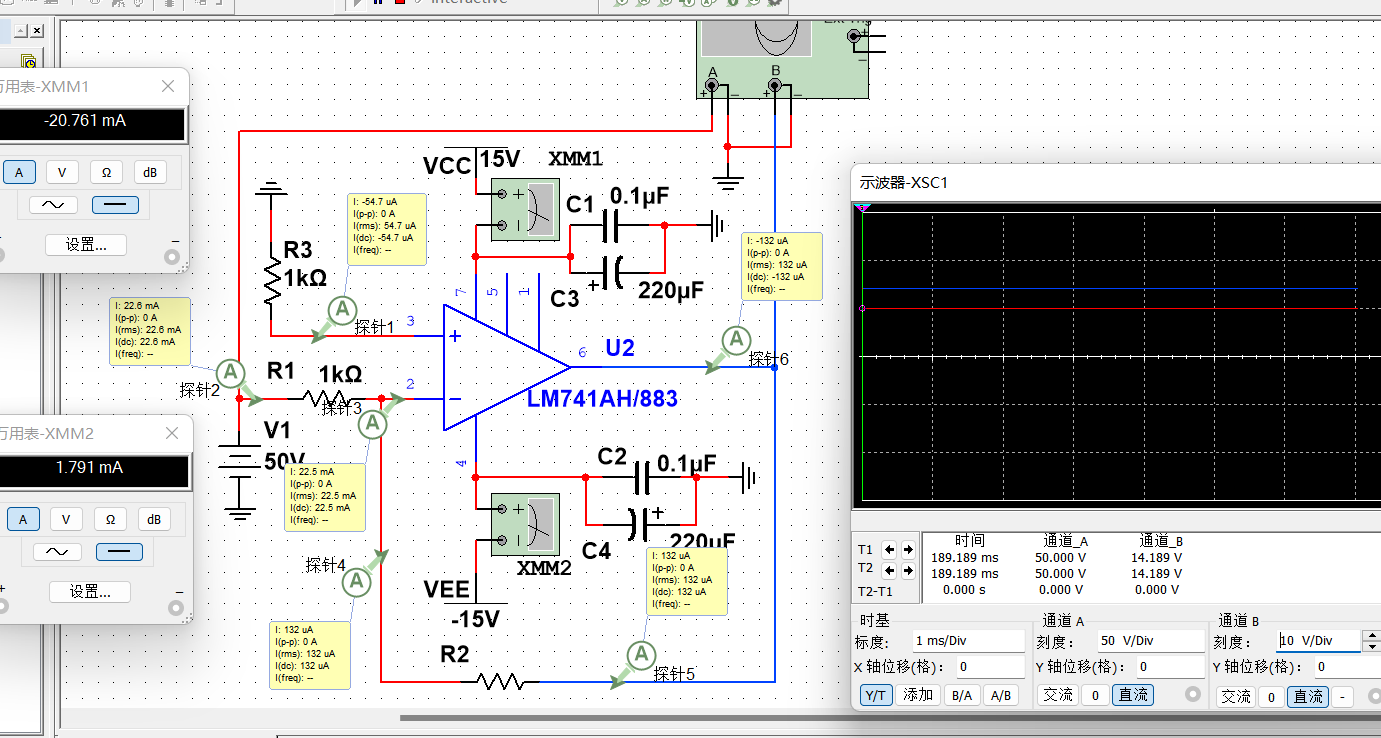The image size is (1381, 738).
Task: Click the 探针2 ammeter probe icon
Action: pos(230,373)
